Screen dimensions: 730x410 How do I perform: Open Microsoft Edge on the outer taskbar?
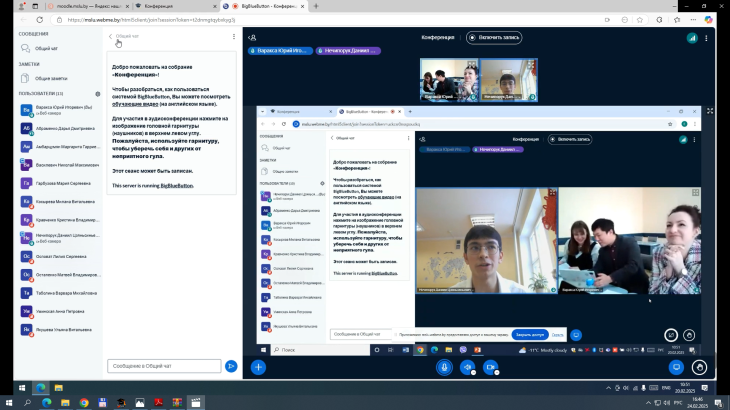(47, 403)
